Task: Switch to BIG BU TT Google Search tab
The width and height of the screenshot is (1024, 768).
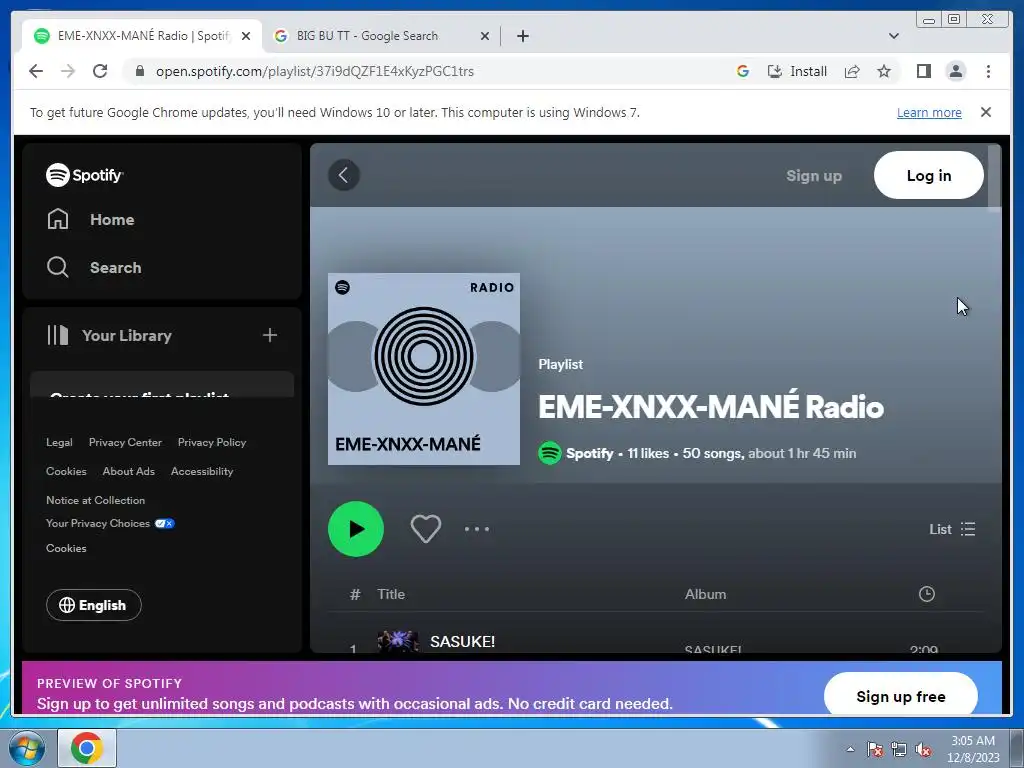Action: pyautogui.click(x=381, y=36)
